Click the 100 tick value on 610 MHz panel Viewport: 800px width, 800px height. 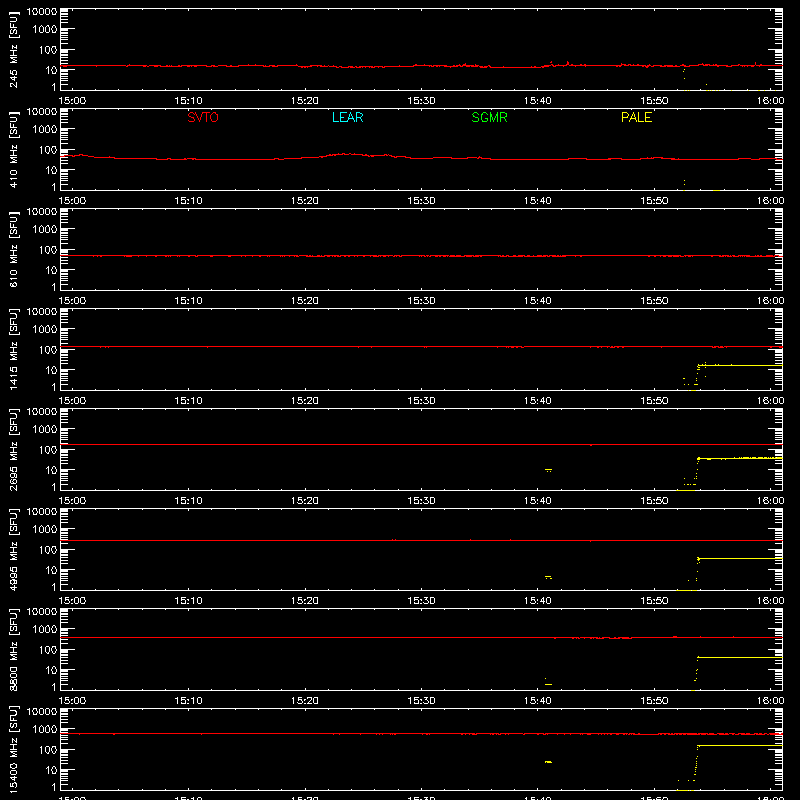coord(48,249)
